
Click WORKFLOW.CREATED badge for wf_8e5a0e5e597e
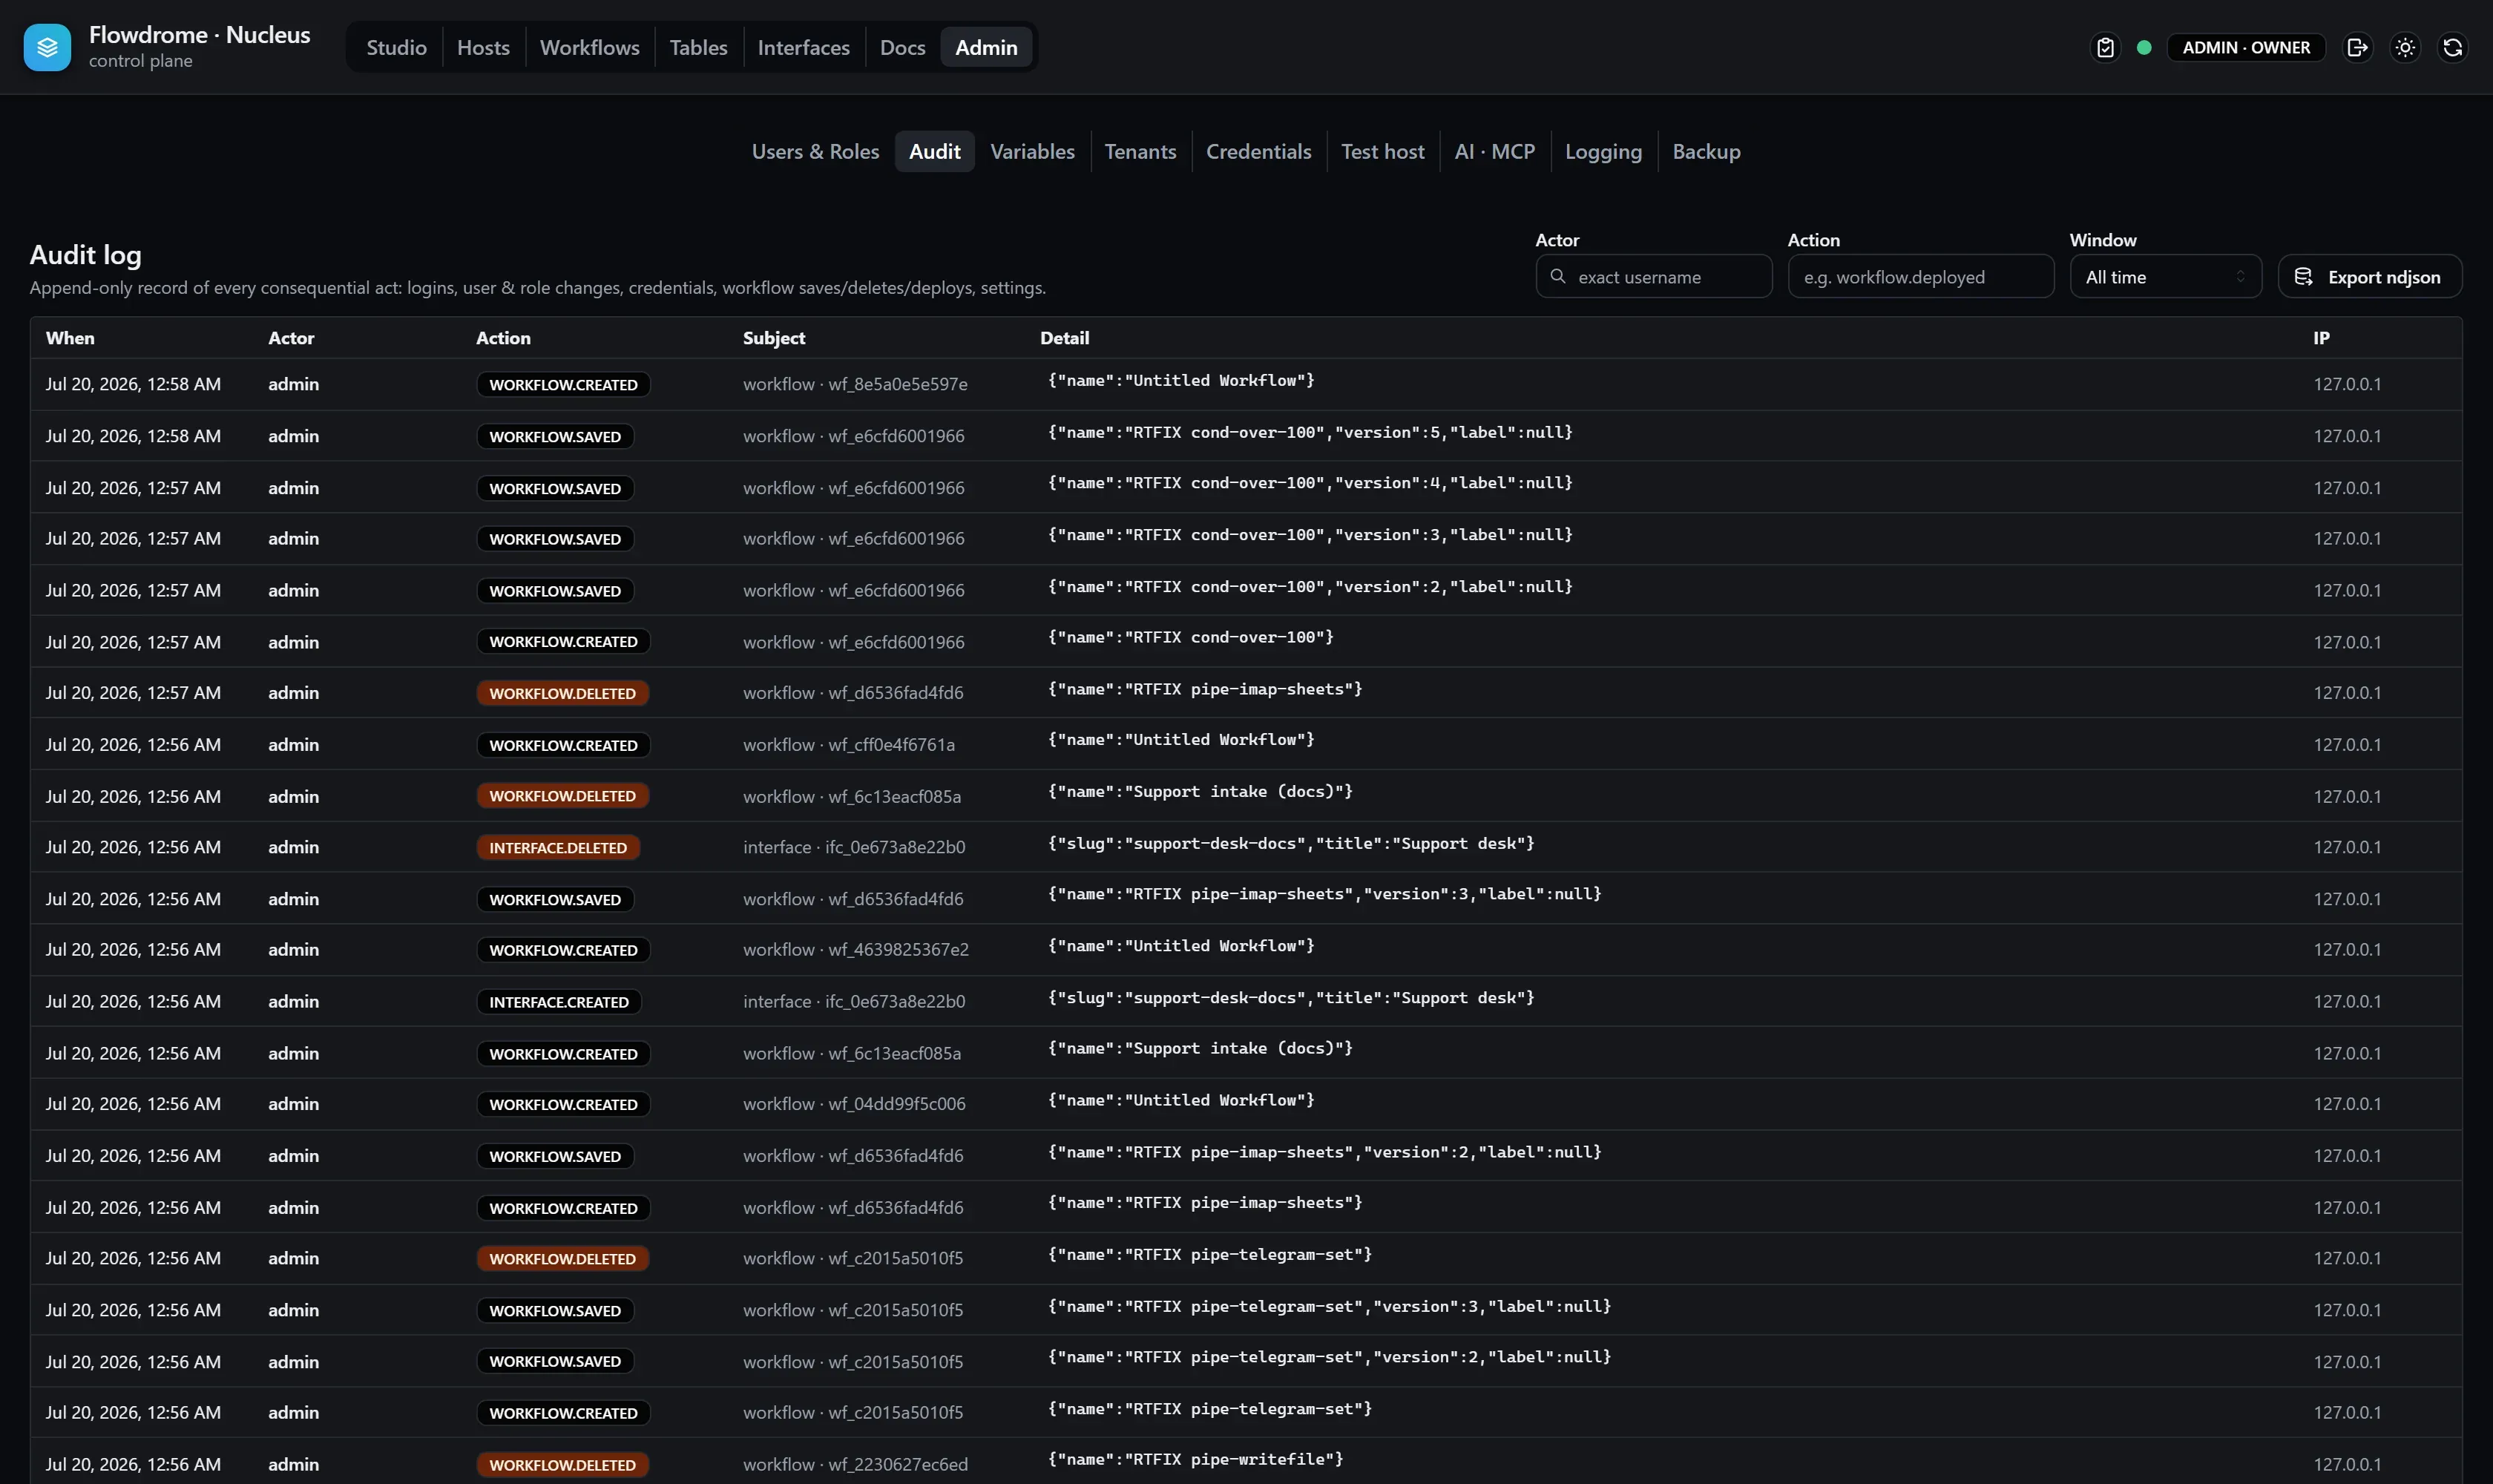pyautogui.click(x=563, y=385)
